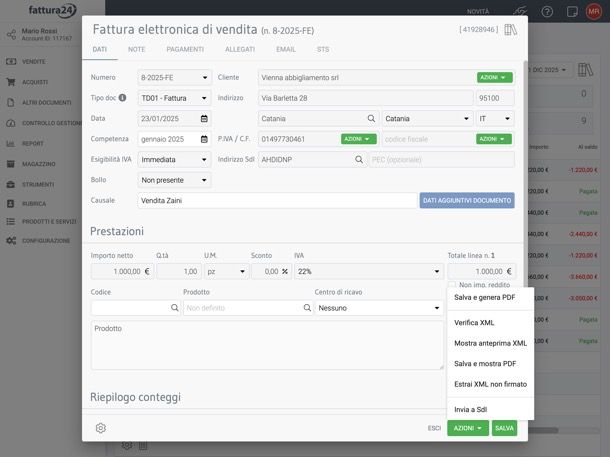This screenshot has height=457, width=610.
Task: Click the search icon in Indirizzo SdI field
Action: [360, 159]
